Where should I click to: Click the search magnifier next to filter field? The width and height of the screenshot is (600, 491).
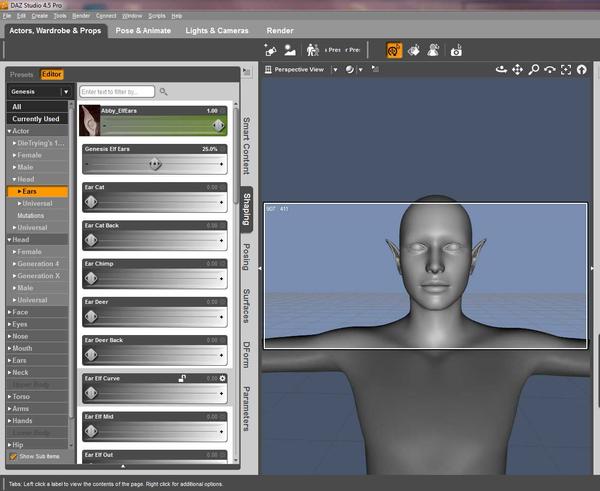(163, 91)
